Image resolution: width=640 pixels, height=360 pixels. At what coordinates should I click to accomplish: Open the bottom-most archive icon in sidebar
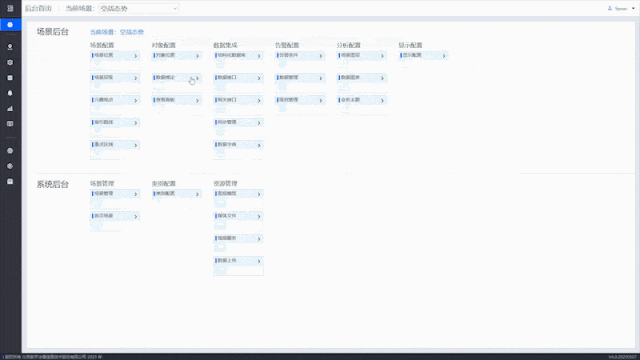tap(10, 181)
